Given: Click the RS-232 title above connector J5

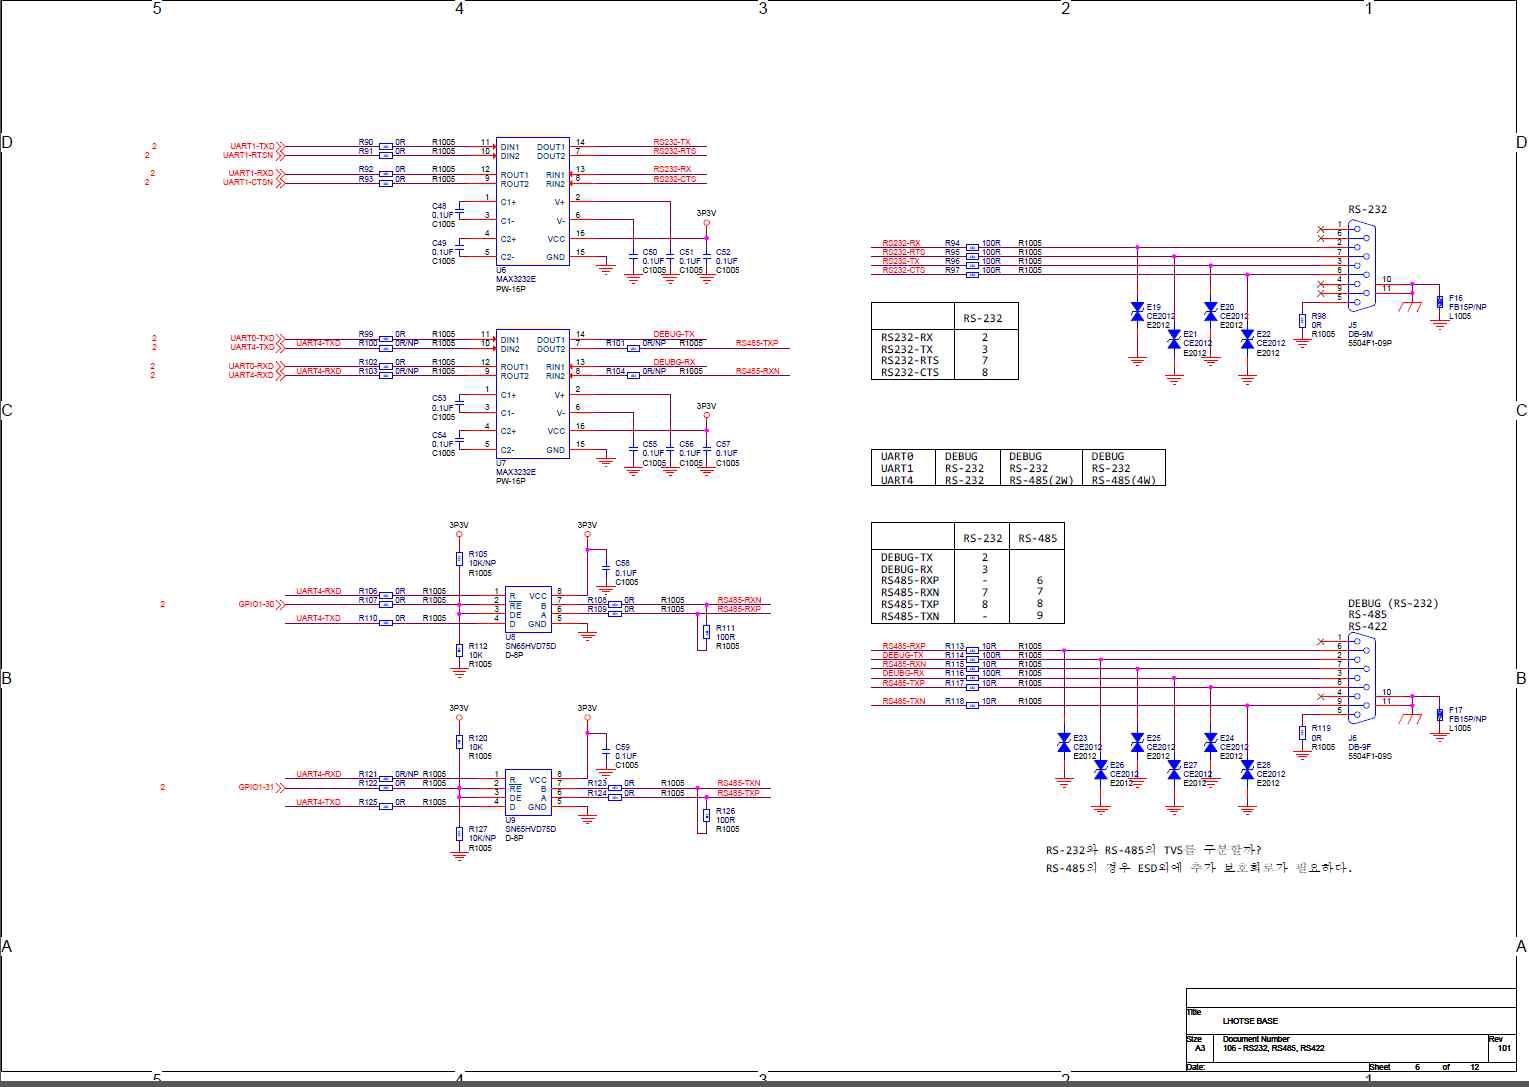Looking at the screenshot, I should coord(1367,210).
